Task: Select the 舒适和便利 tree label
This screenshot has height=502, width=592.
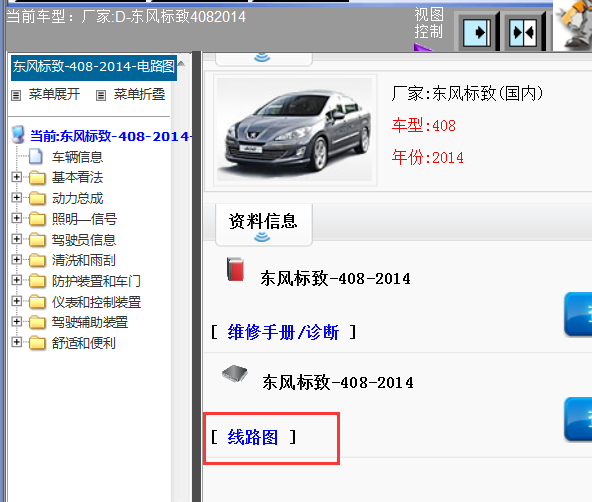Action: tap(84, 343)
